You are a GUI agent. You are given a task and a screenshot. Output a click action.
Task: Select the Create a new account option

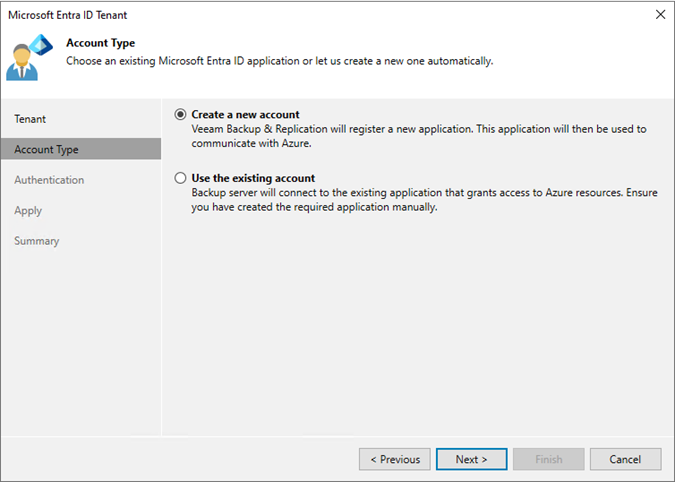(x=180, y=114)
